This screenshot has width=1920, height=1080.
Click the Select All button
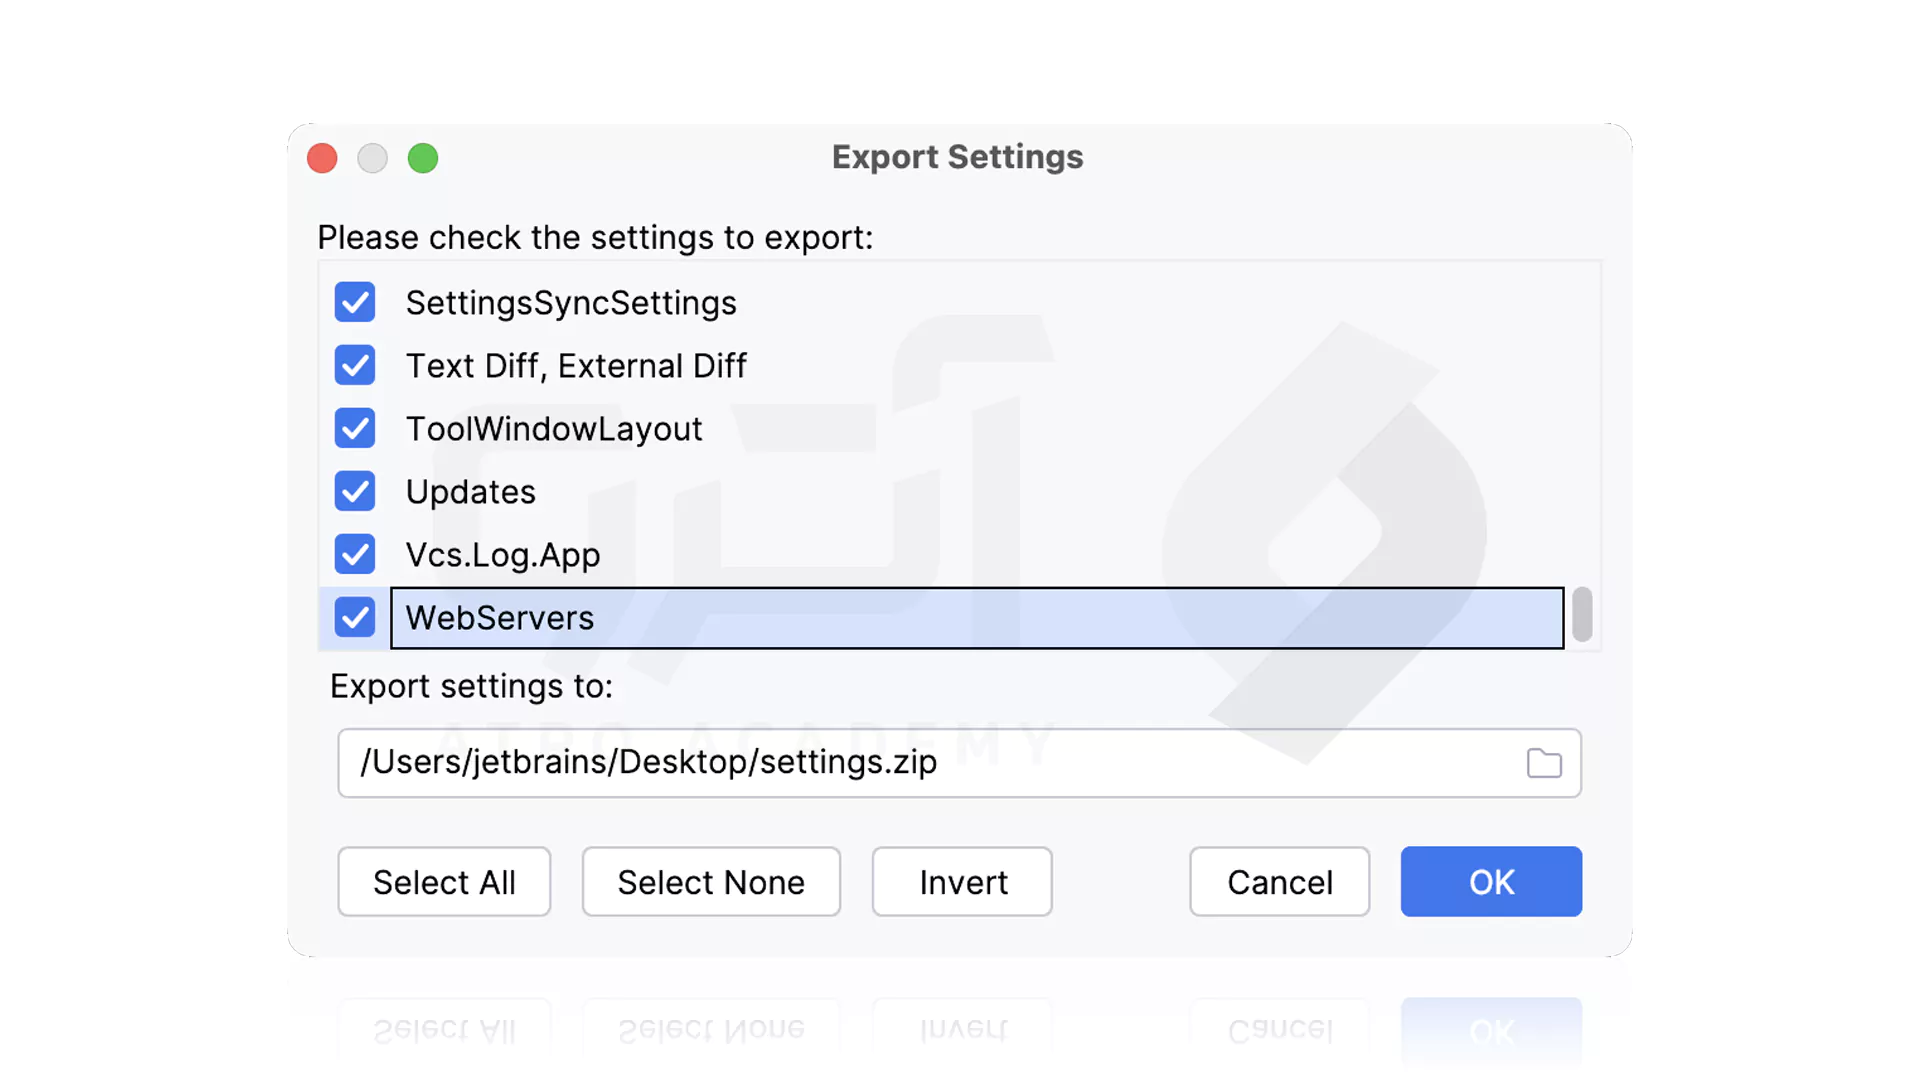[x=444, y=882]
